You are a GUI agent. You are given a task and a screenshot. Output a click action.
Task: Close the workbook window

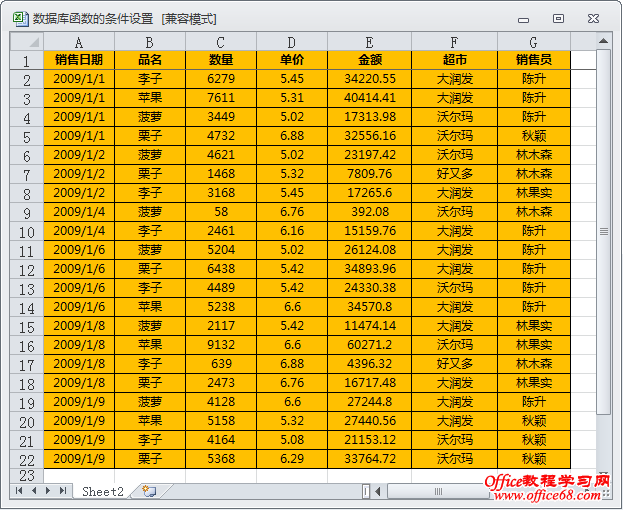[x=593, y=19]
